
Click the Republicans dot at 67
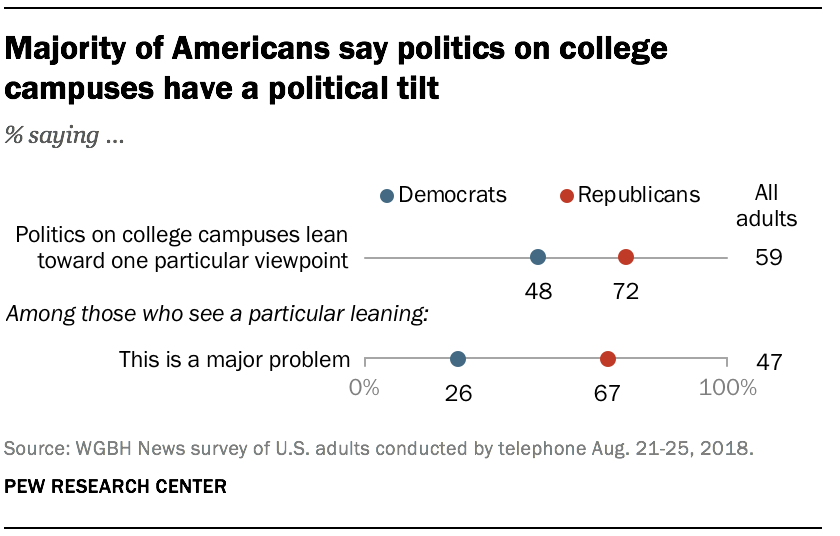[607, 359]
